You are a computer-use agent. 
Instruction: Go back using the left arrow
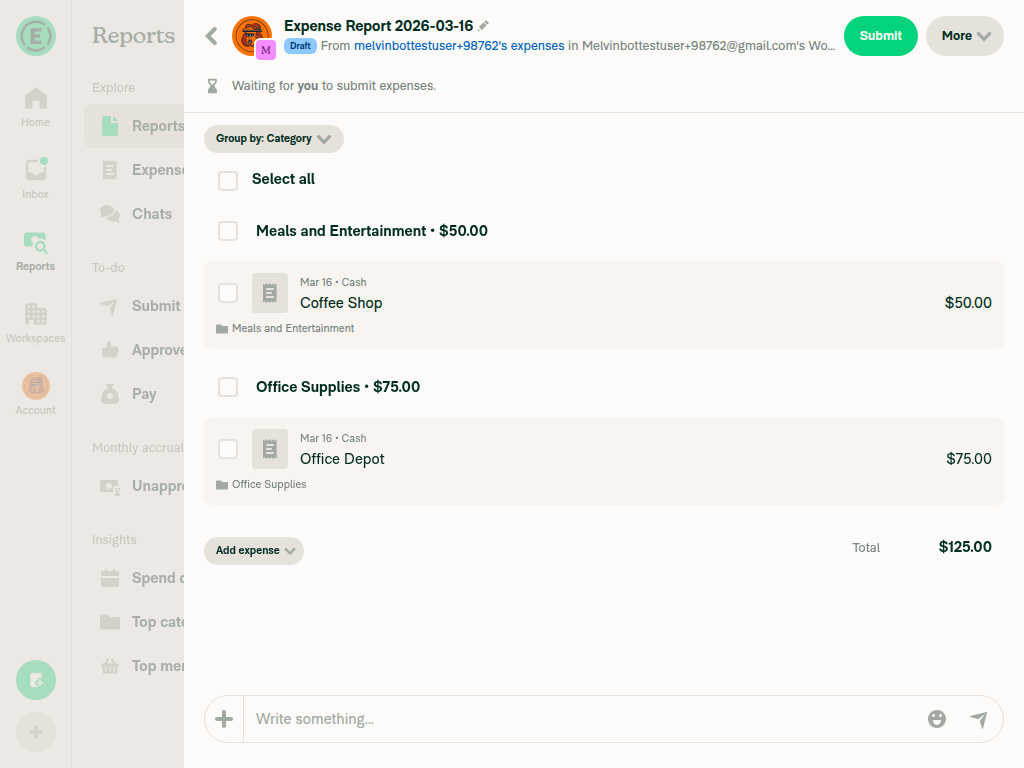(211, 35)
